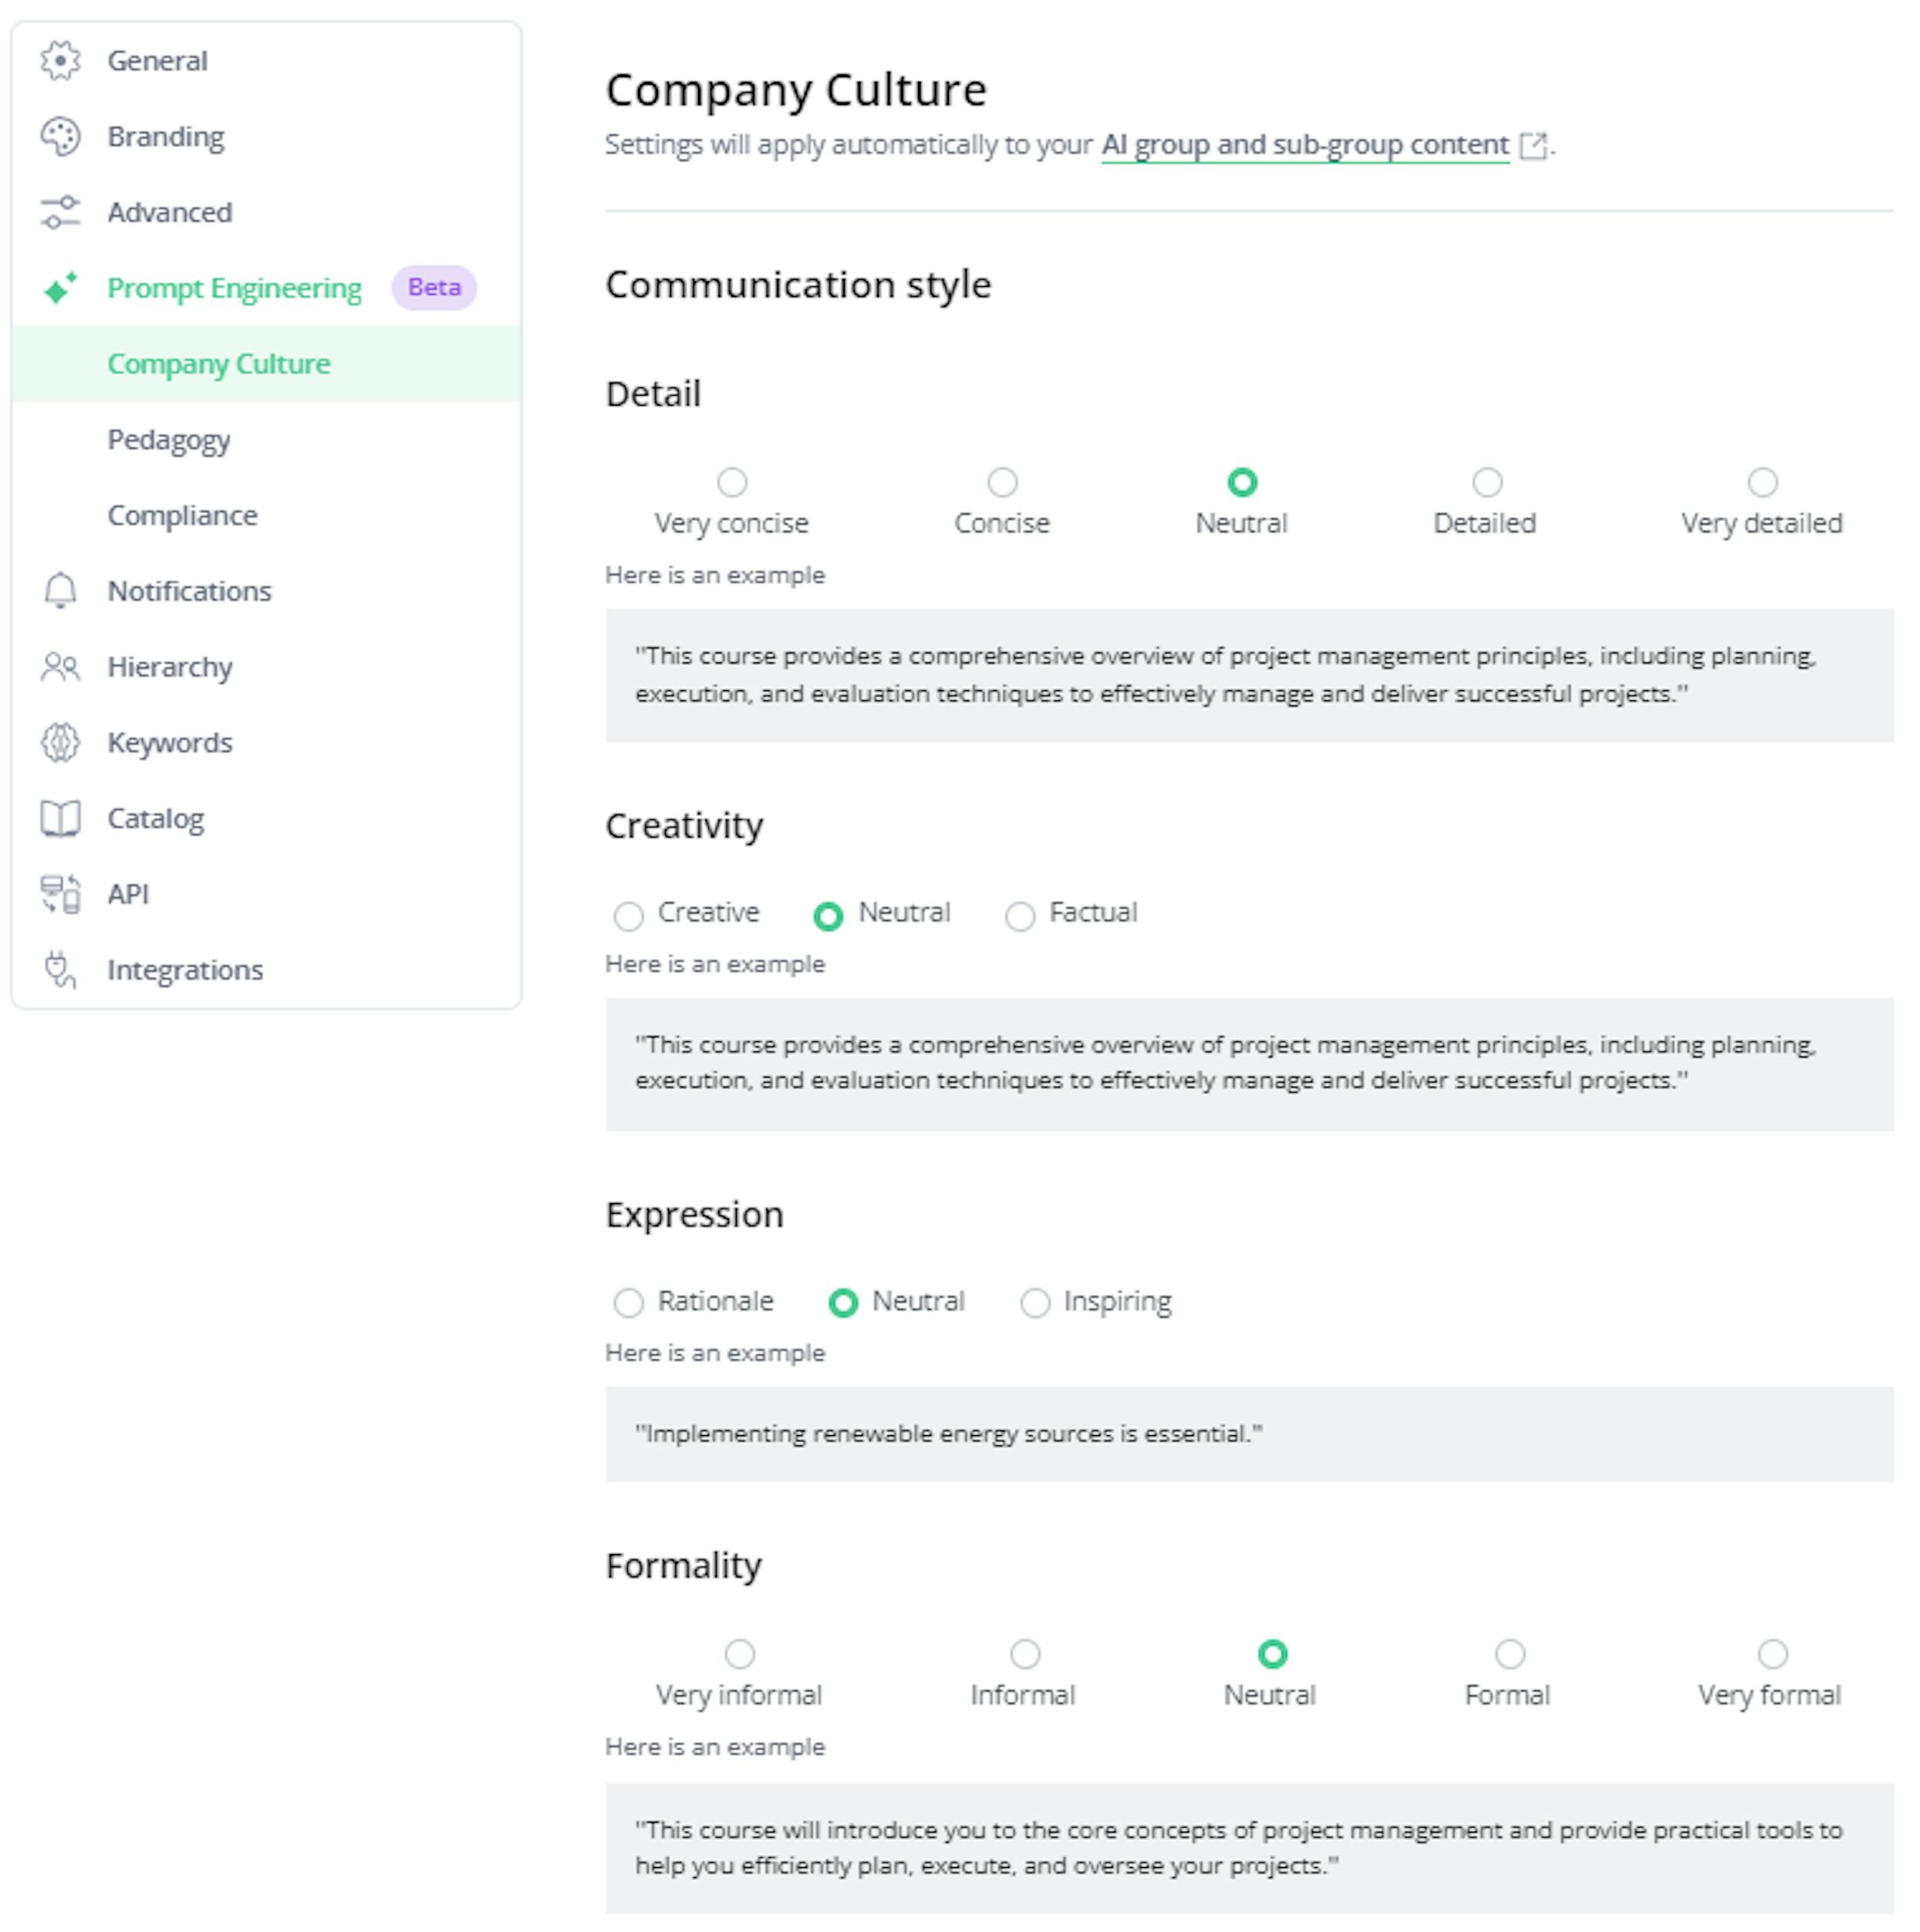
Task: Click the Advanced sliders icon
Action: 60,212
